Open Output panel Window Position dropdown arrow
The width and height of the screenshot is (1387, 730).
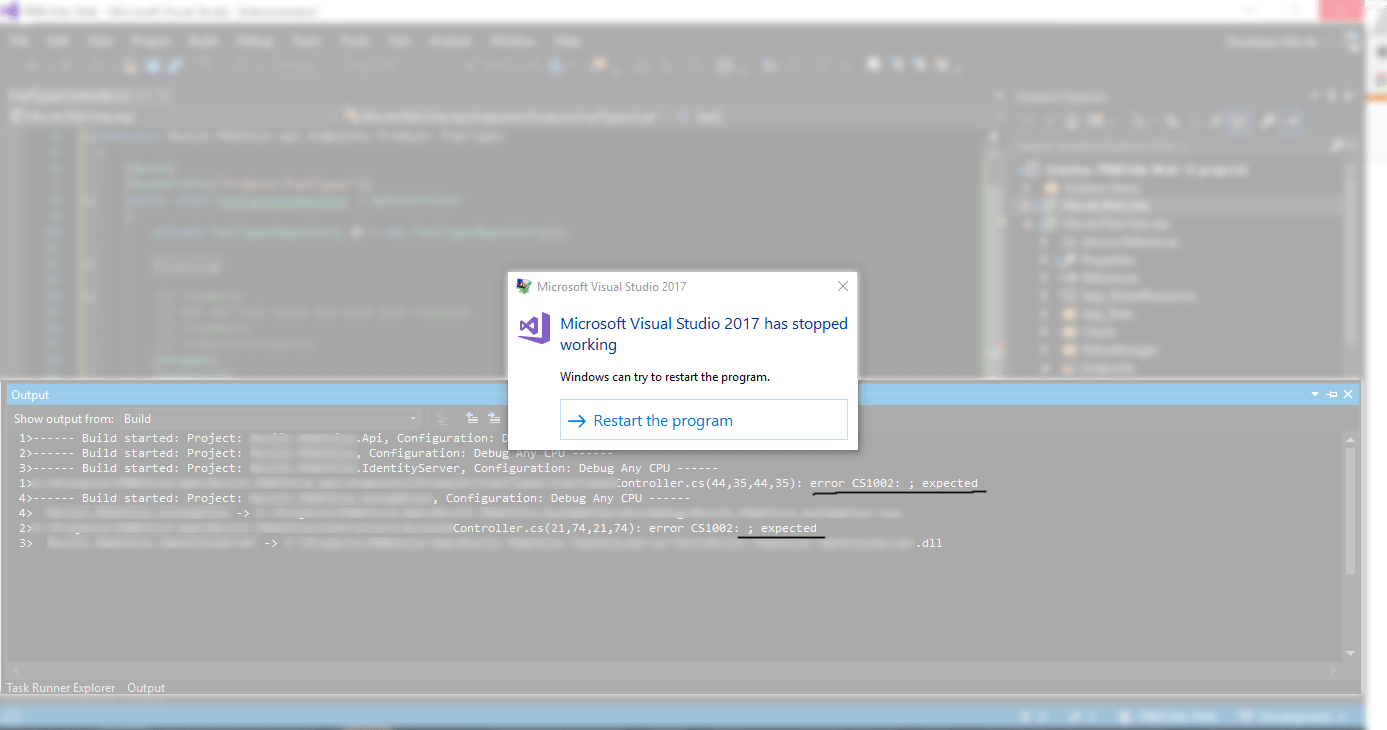coord(1315,395)
